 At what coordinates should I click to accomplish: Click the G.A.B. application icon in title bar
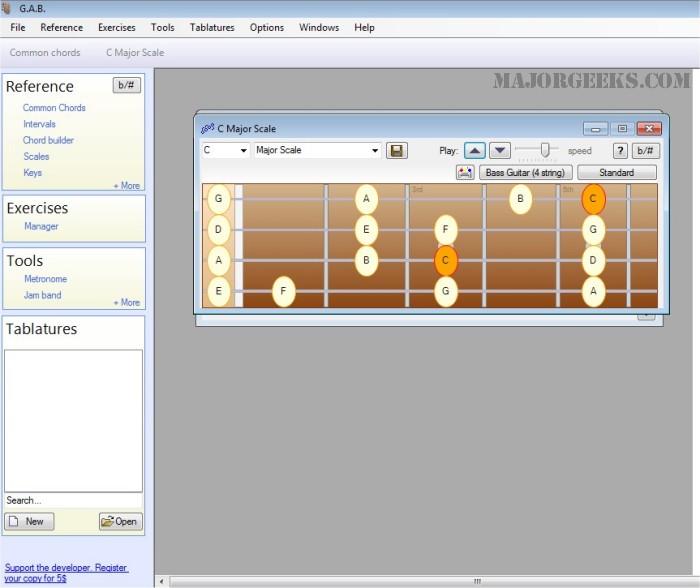tap(6, 8)
